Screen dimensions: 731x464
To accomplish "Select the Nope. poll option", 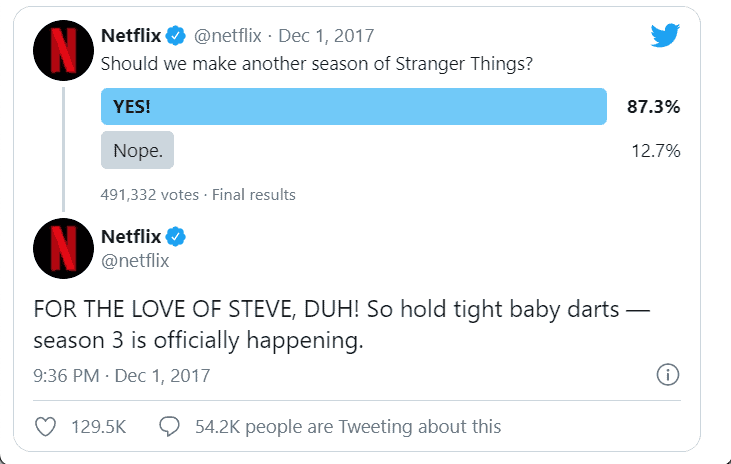I will coord(137,150).
